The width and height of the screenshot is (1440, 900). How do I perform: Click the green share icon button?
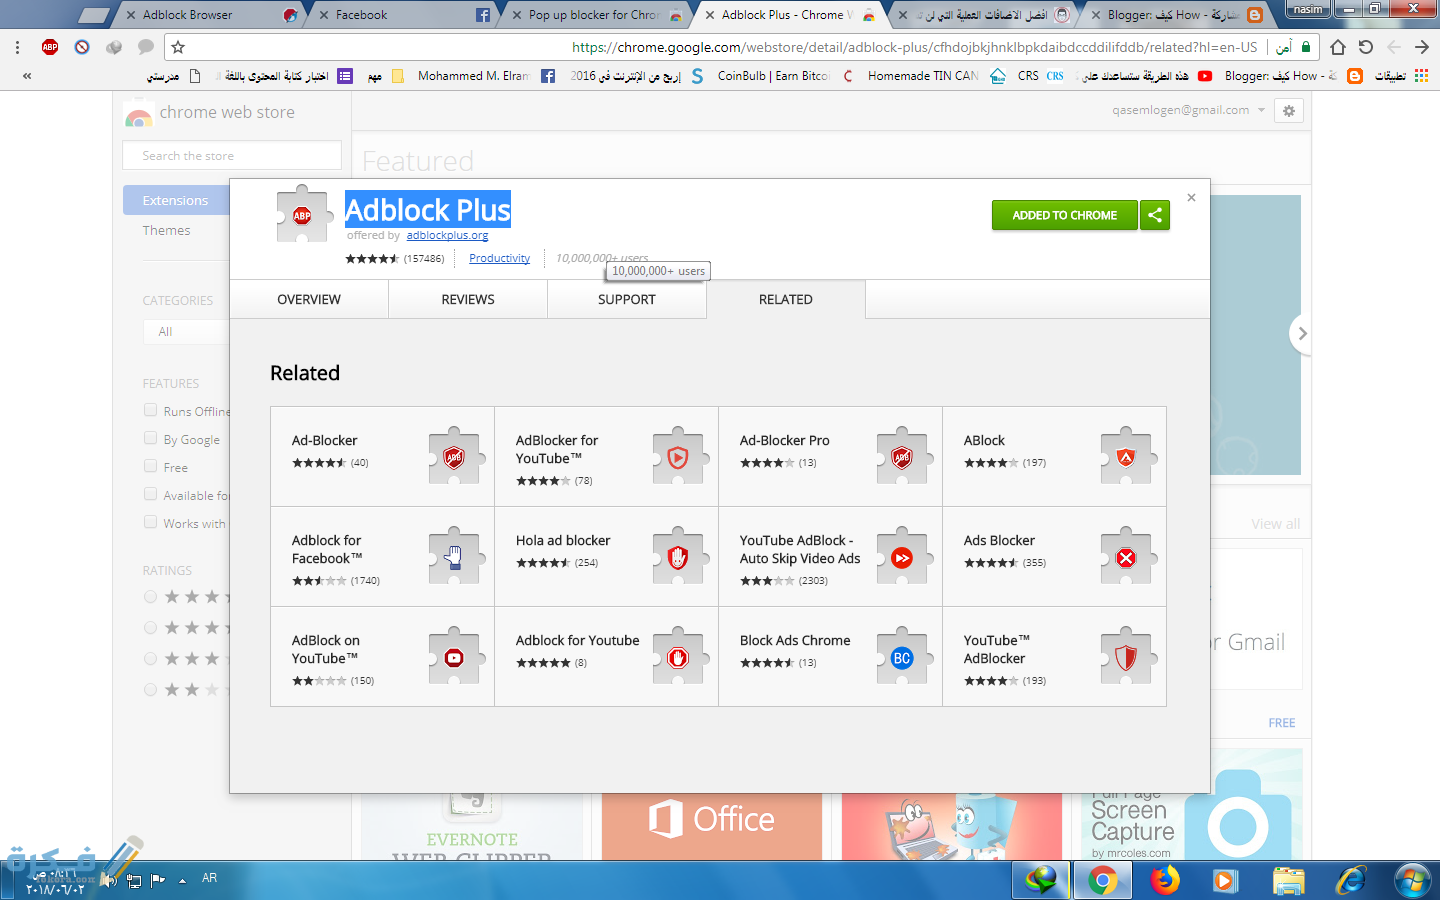point(1155,215)
